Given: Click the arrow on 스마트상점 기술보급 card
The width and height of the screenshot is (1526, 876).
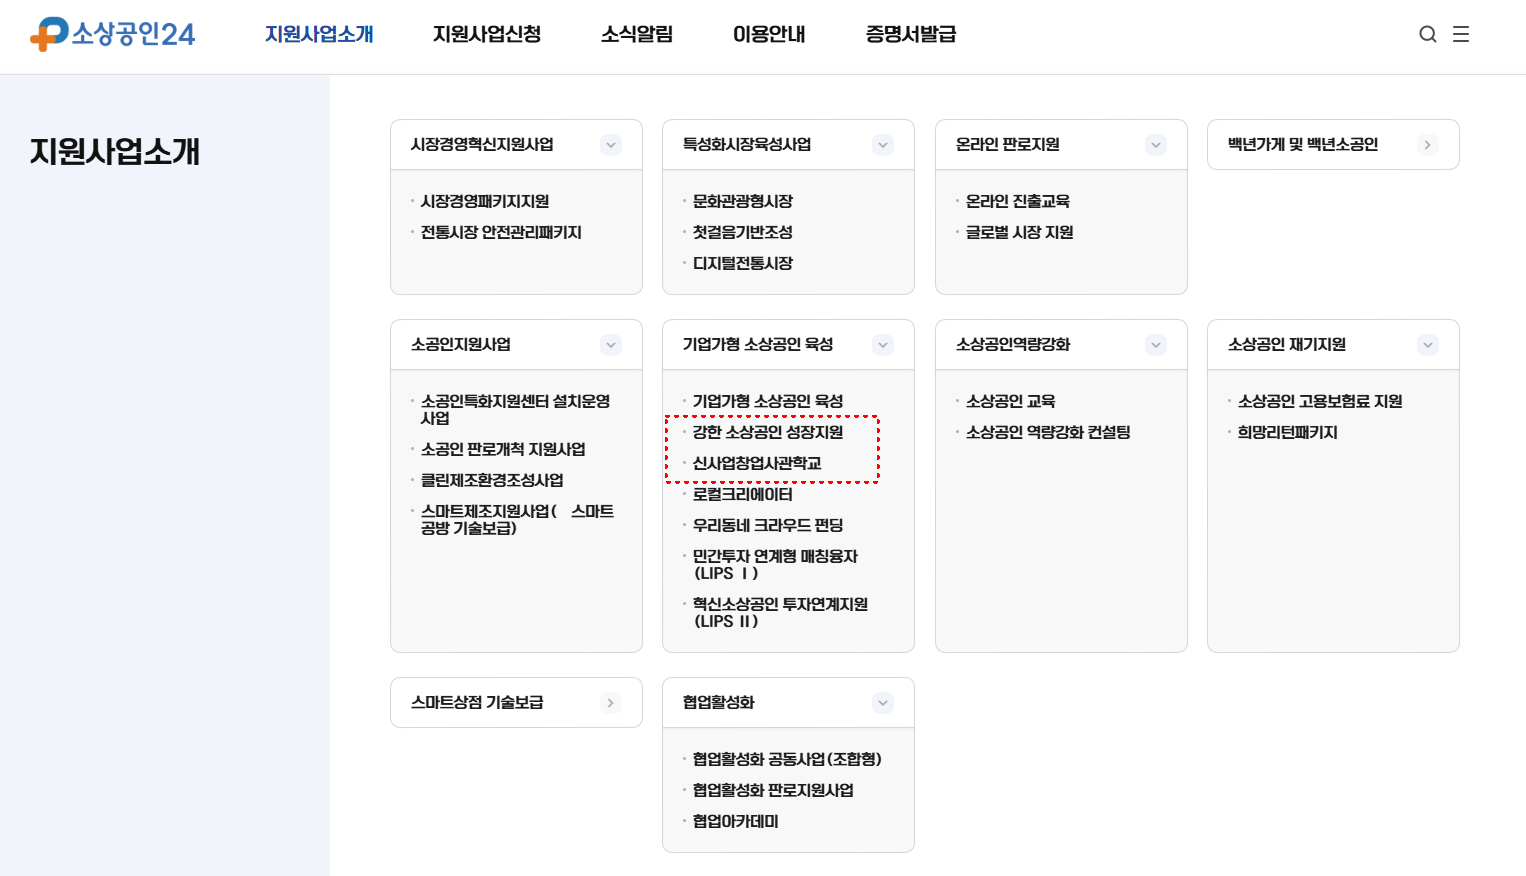Looking at the screenshot, I should point(611,702).
